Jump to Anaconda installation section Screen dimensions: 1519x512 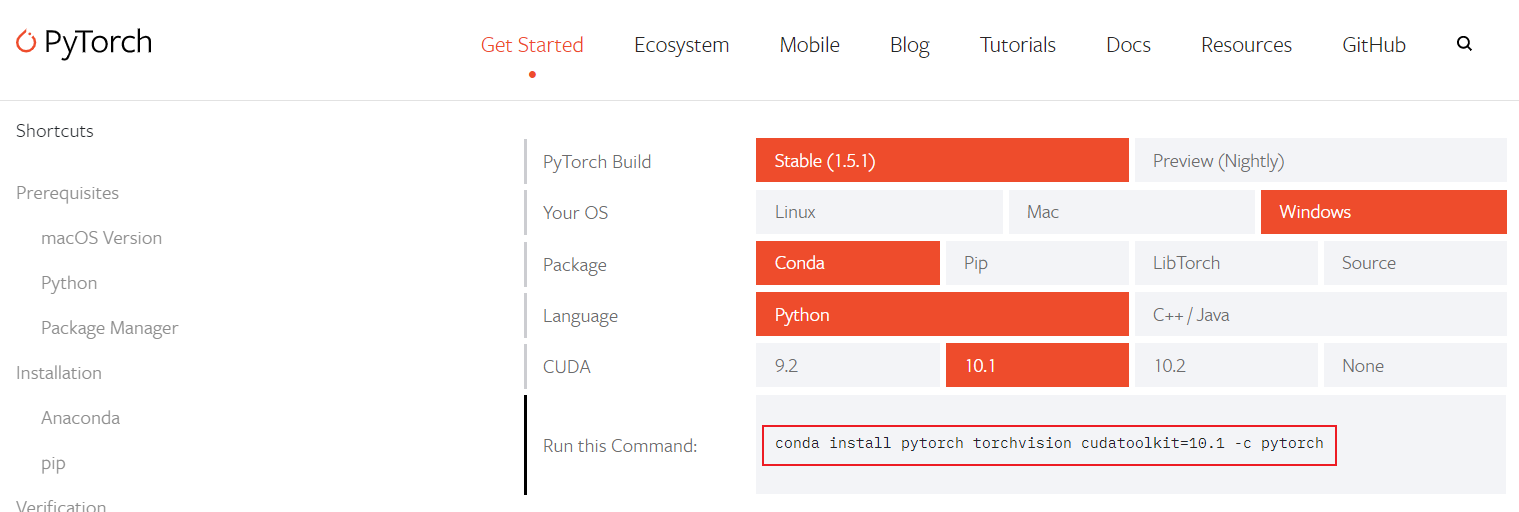pyautogui.click(x=80, y=418)
